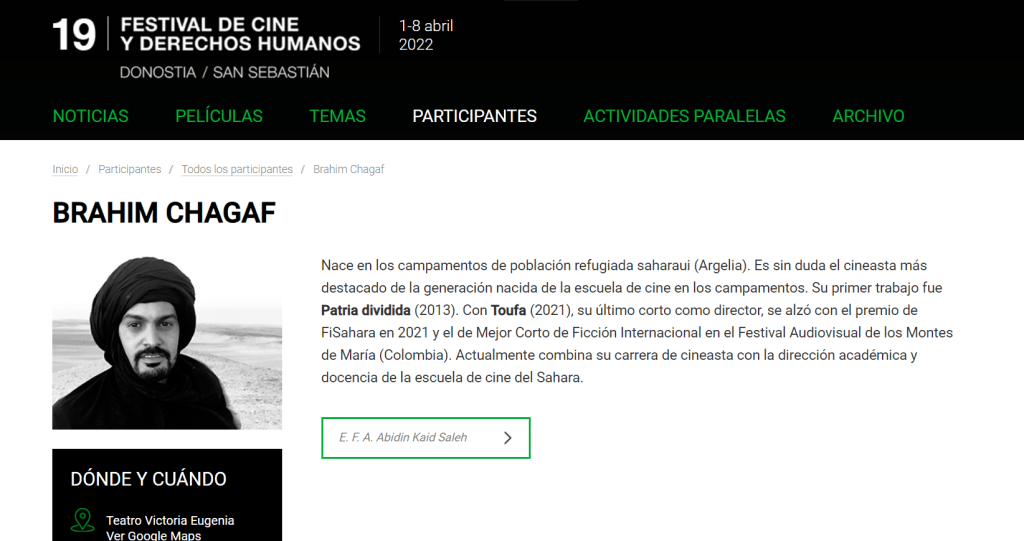Screen dimensions: 1024x541
Task: Open the Participantes navigation tab
Action: tap(474, 116)
